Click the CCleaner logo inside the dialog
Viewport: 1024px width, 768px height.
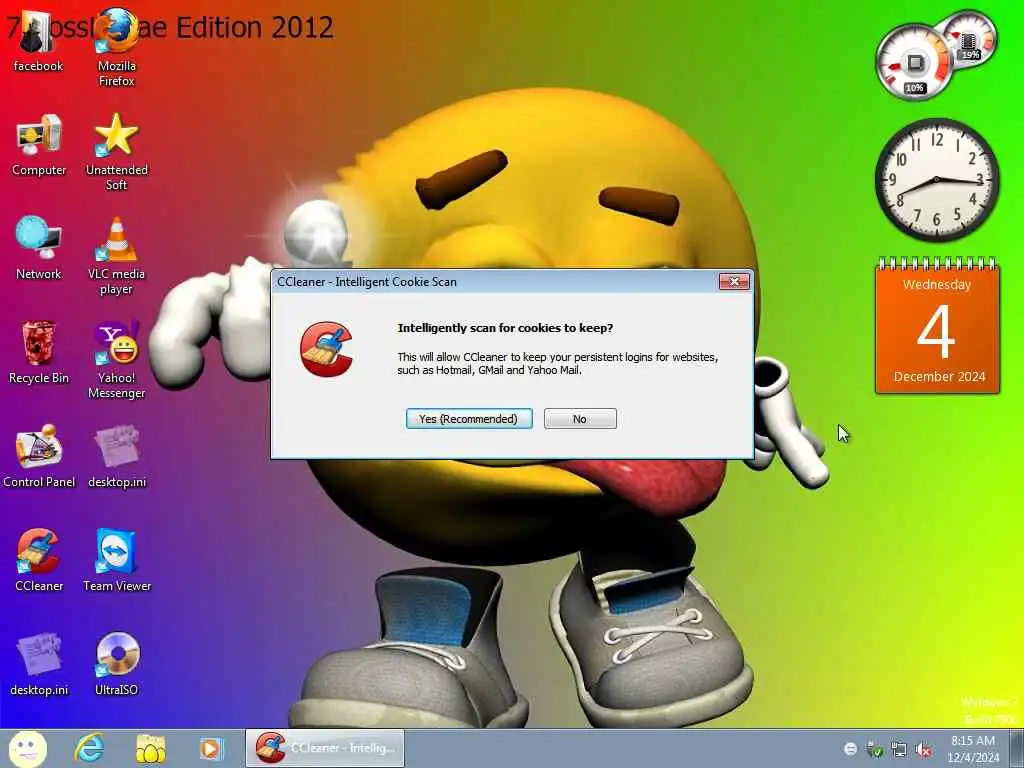[x=327, y=349]
